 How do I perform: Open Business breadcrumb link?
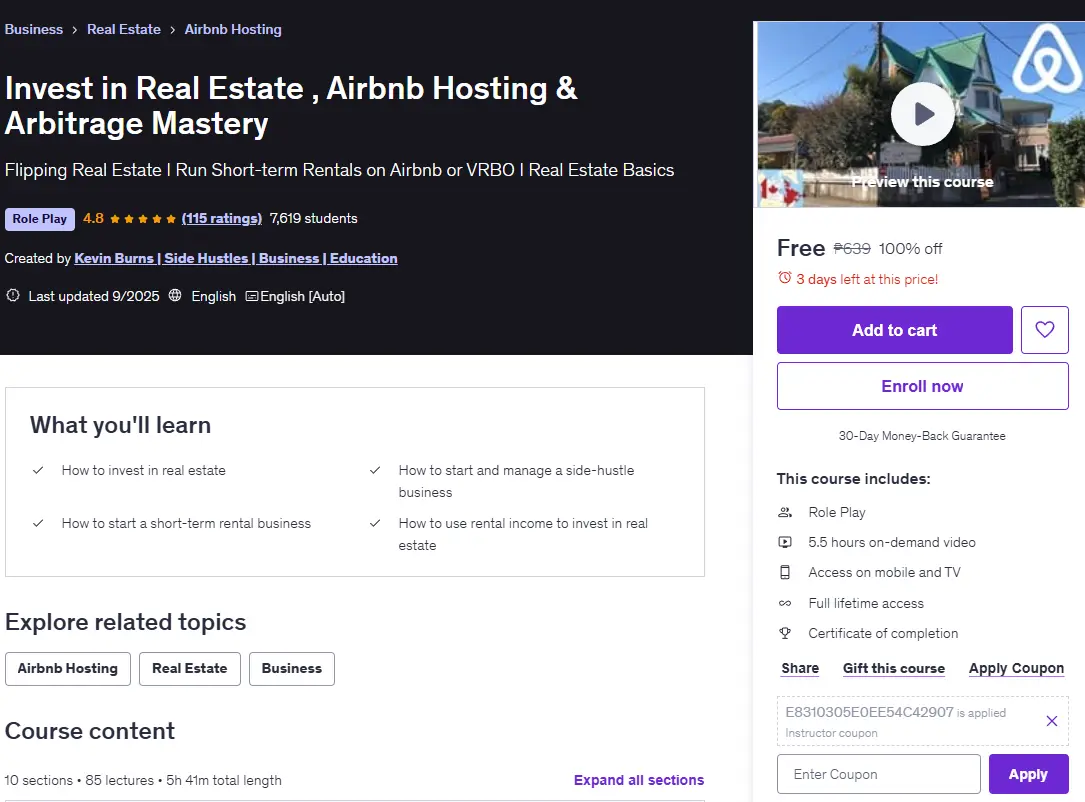coord(33,29)
